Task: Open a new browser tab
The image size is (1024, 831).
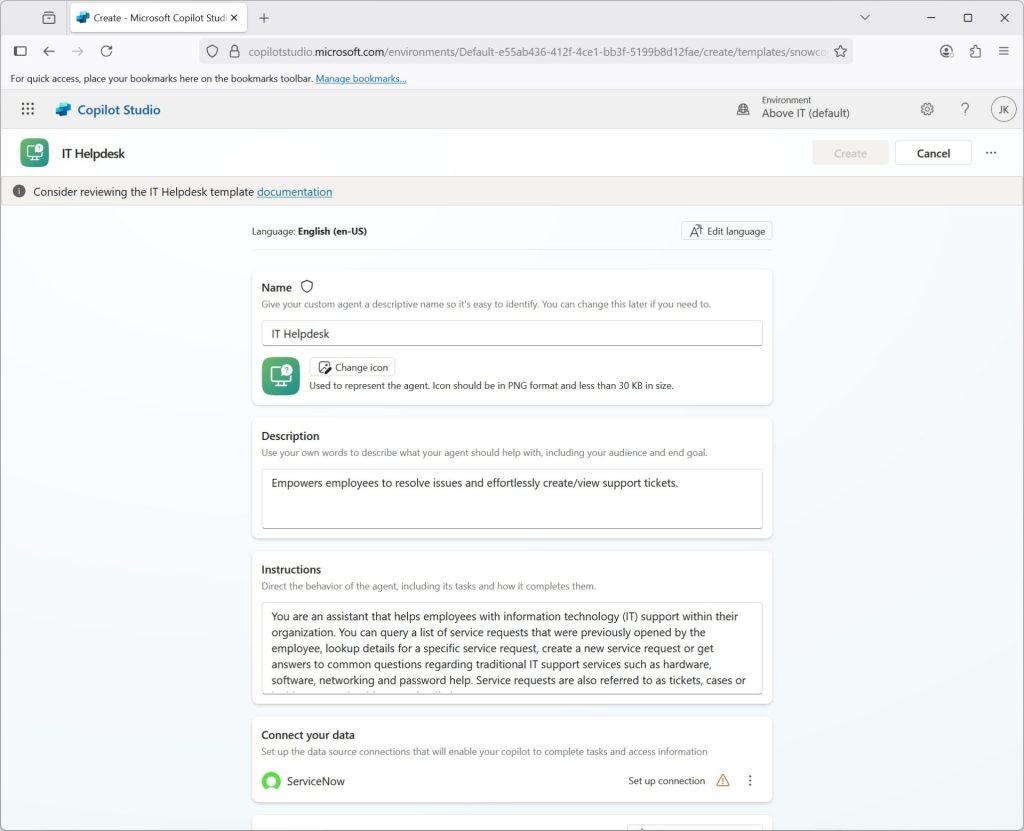Action: [x=264, y=18]
